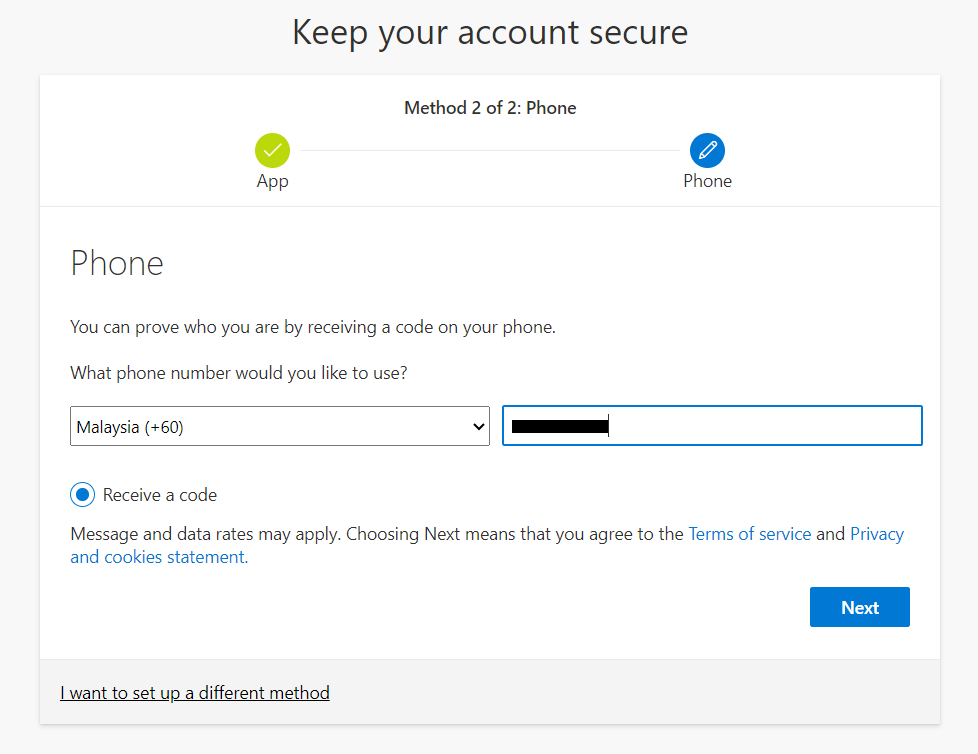
Task: Select the Receive a code radio button
Action: tap(83, 495)
